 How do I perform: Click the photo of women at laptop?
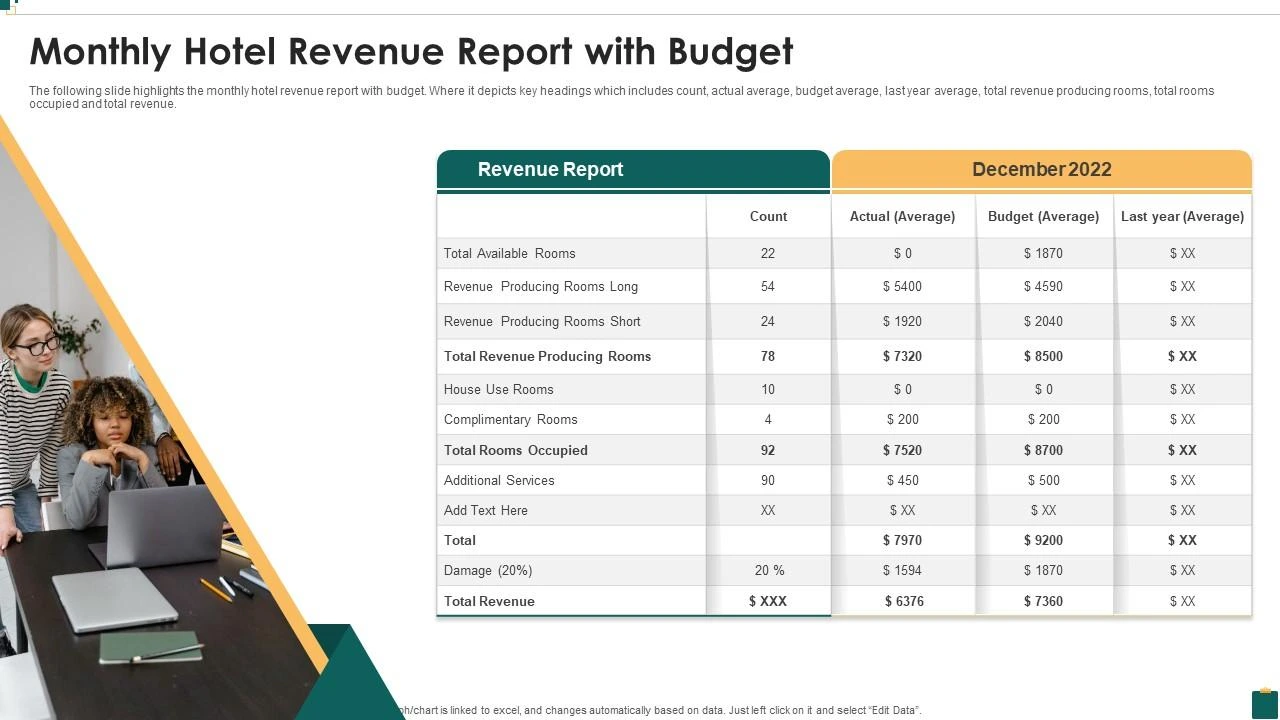[x=110, y=470]
